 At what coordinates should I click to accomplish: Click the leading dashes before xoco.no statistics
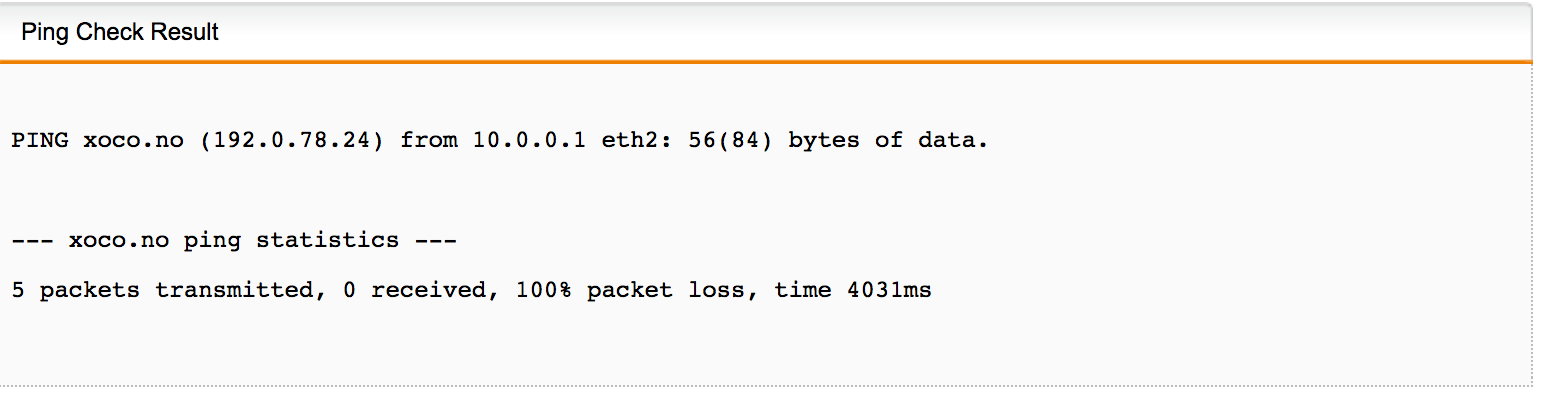click(x=33, y=240)
